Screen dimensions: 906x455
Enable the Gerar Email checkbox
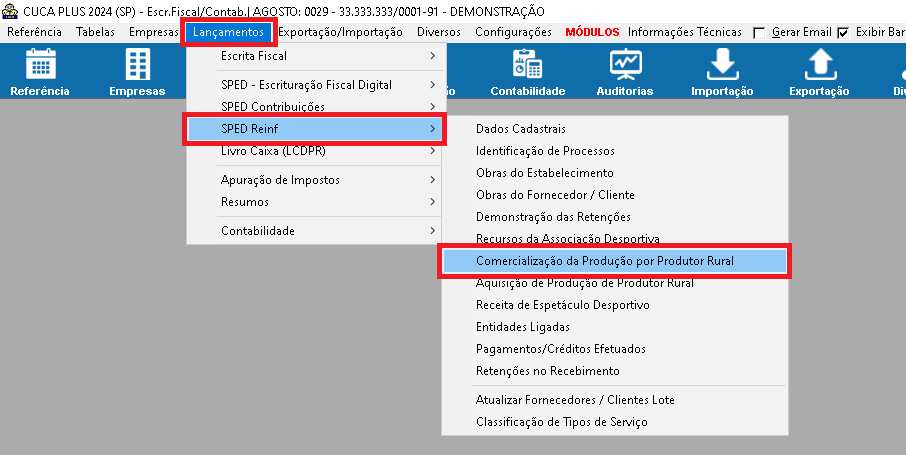[759, 33]
